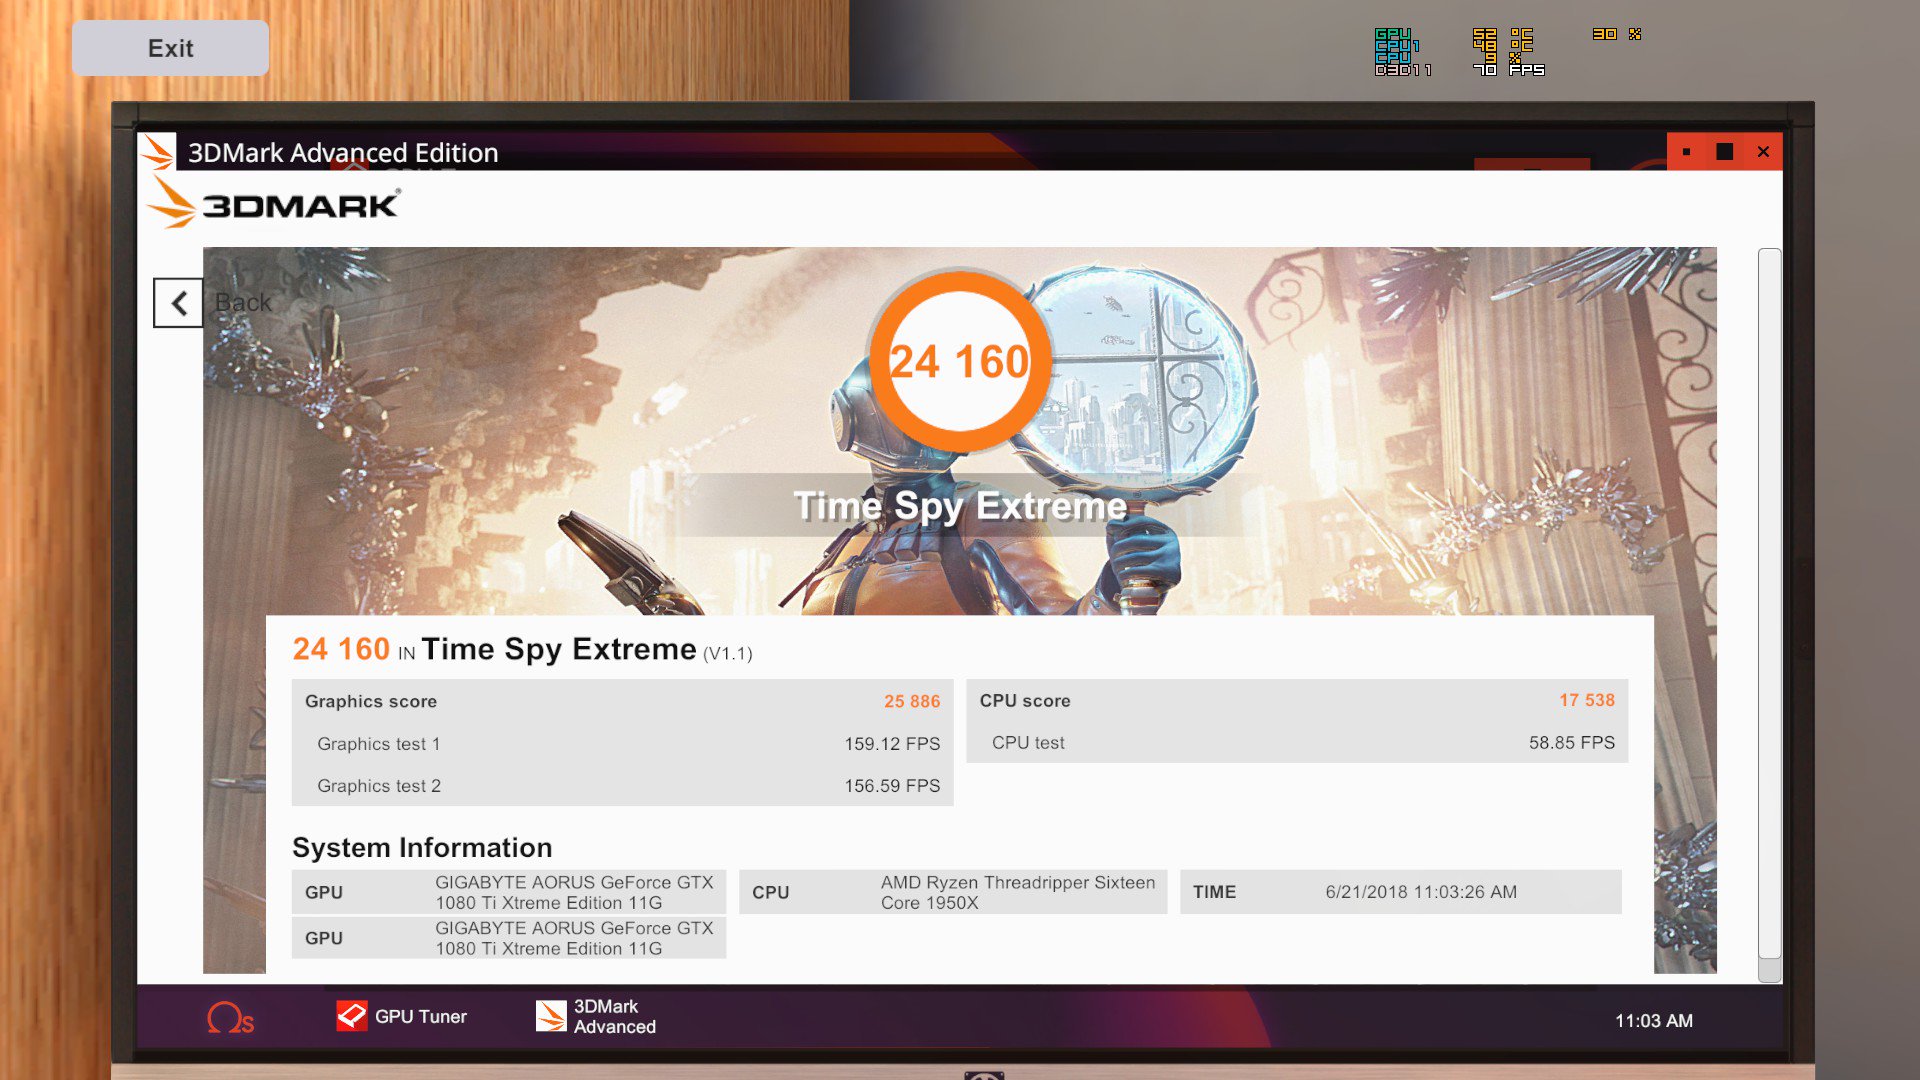This screenshot has height=1080, width=1920.
Task: Open the OS start menu icon
Action: [x=230, y=1018]
